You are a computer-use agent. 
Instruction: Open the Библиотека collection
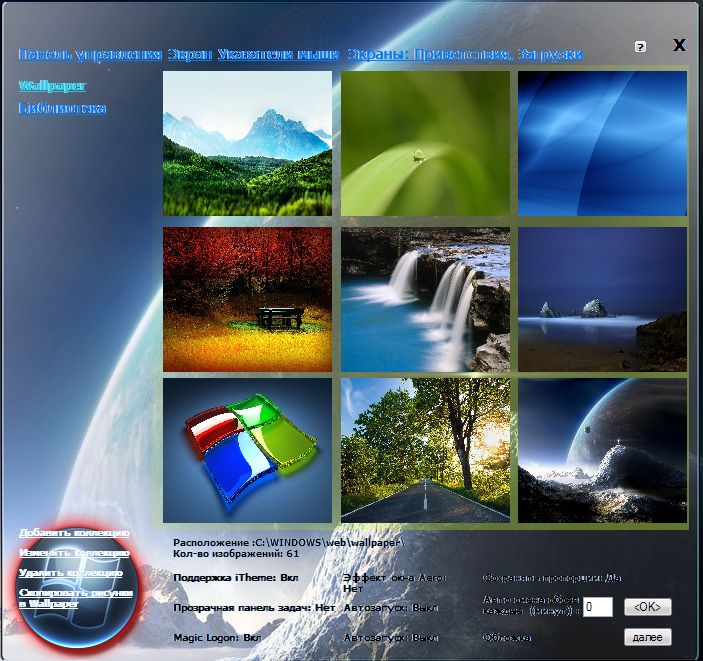pyautogui.click(x=62, y=109)
